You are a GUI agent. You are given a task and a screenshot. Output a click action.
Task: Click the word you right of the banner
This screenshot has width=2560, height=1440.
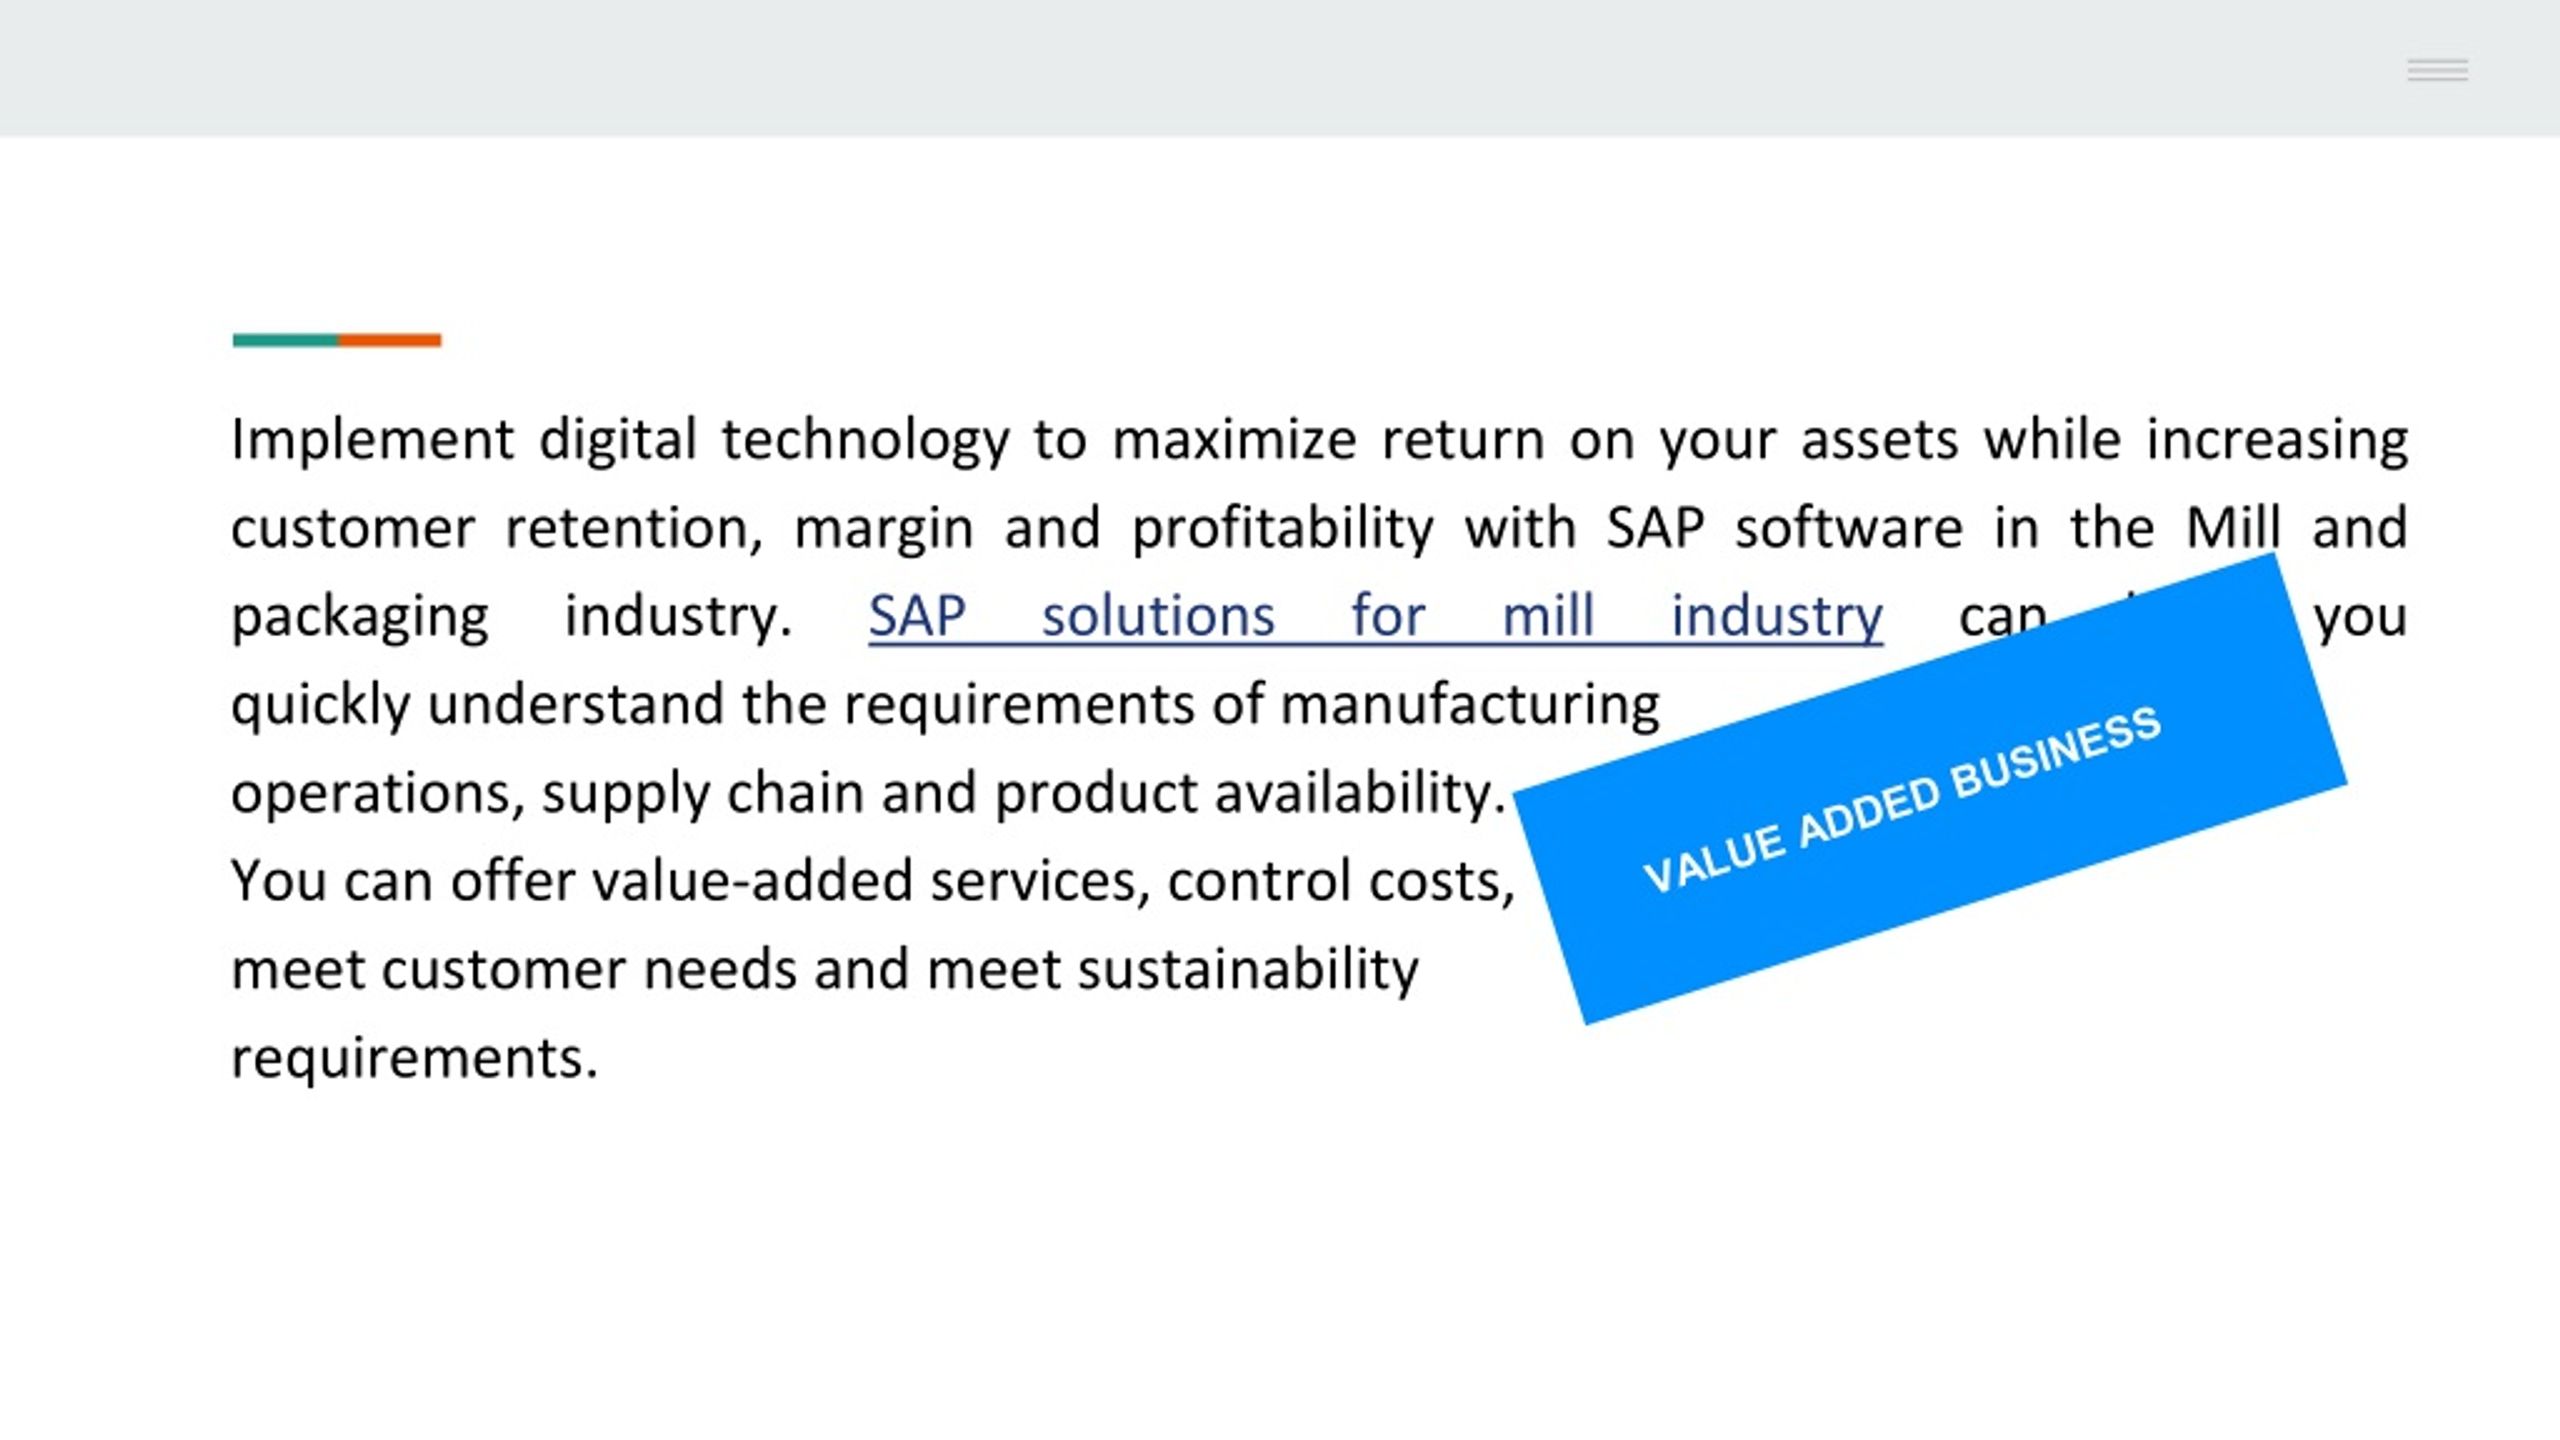pyautogui.click(x=2360, y=619)
